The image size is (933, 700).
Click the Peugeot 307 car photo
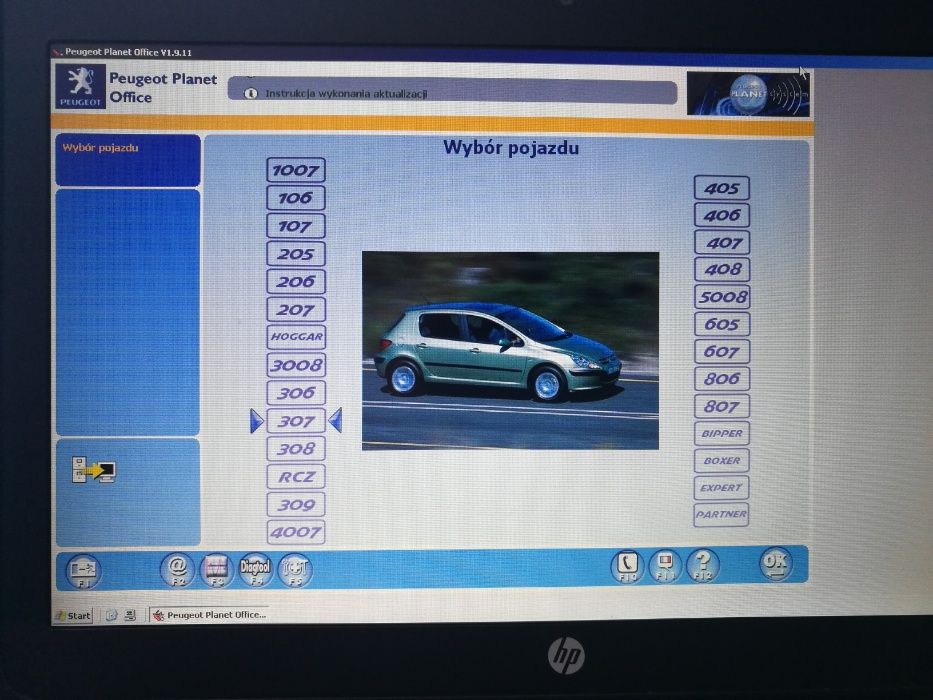click(510, 351)
